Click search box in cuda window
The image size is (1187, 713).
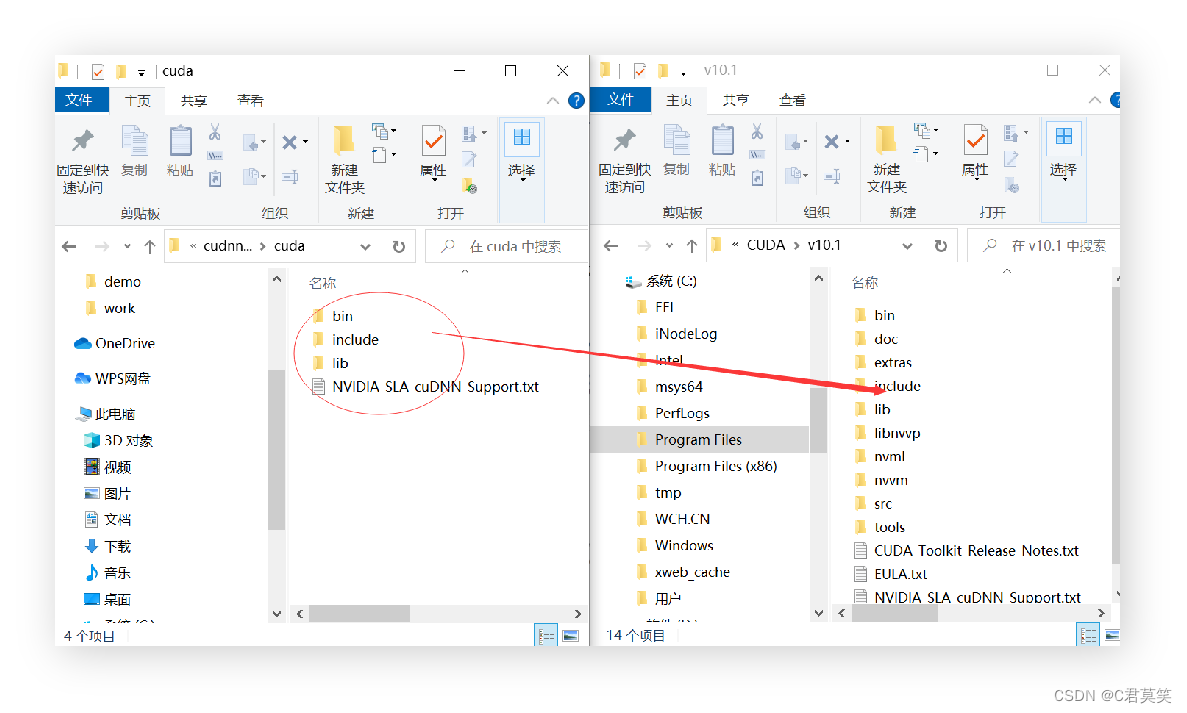click(x=506, y=247)
